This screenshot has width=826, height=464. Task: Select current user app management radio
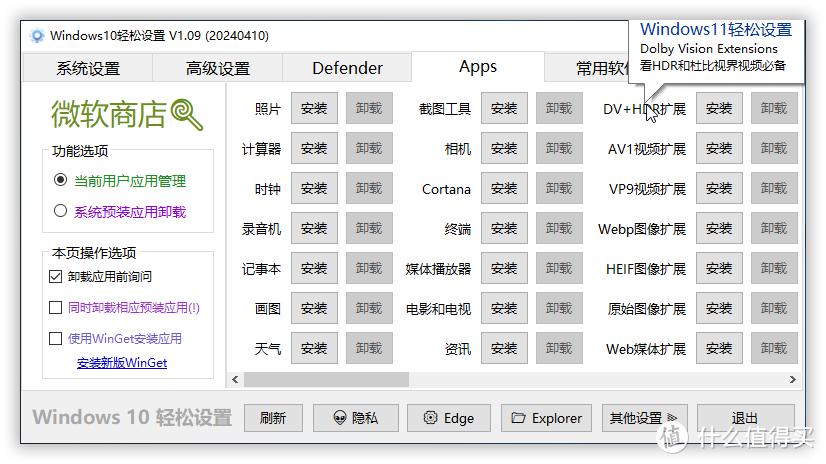coord(61,180)
